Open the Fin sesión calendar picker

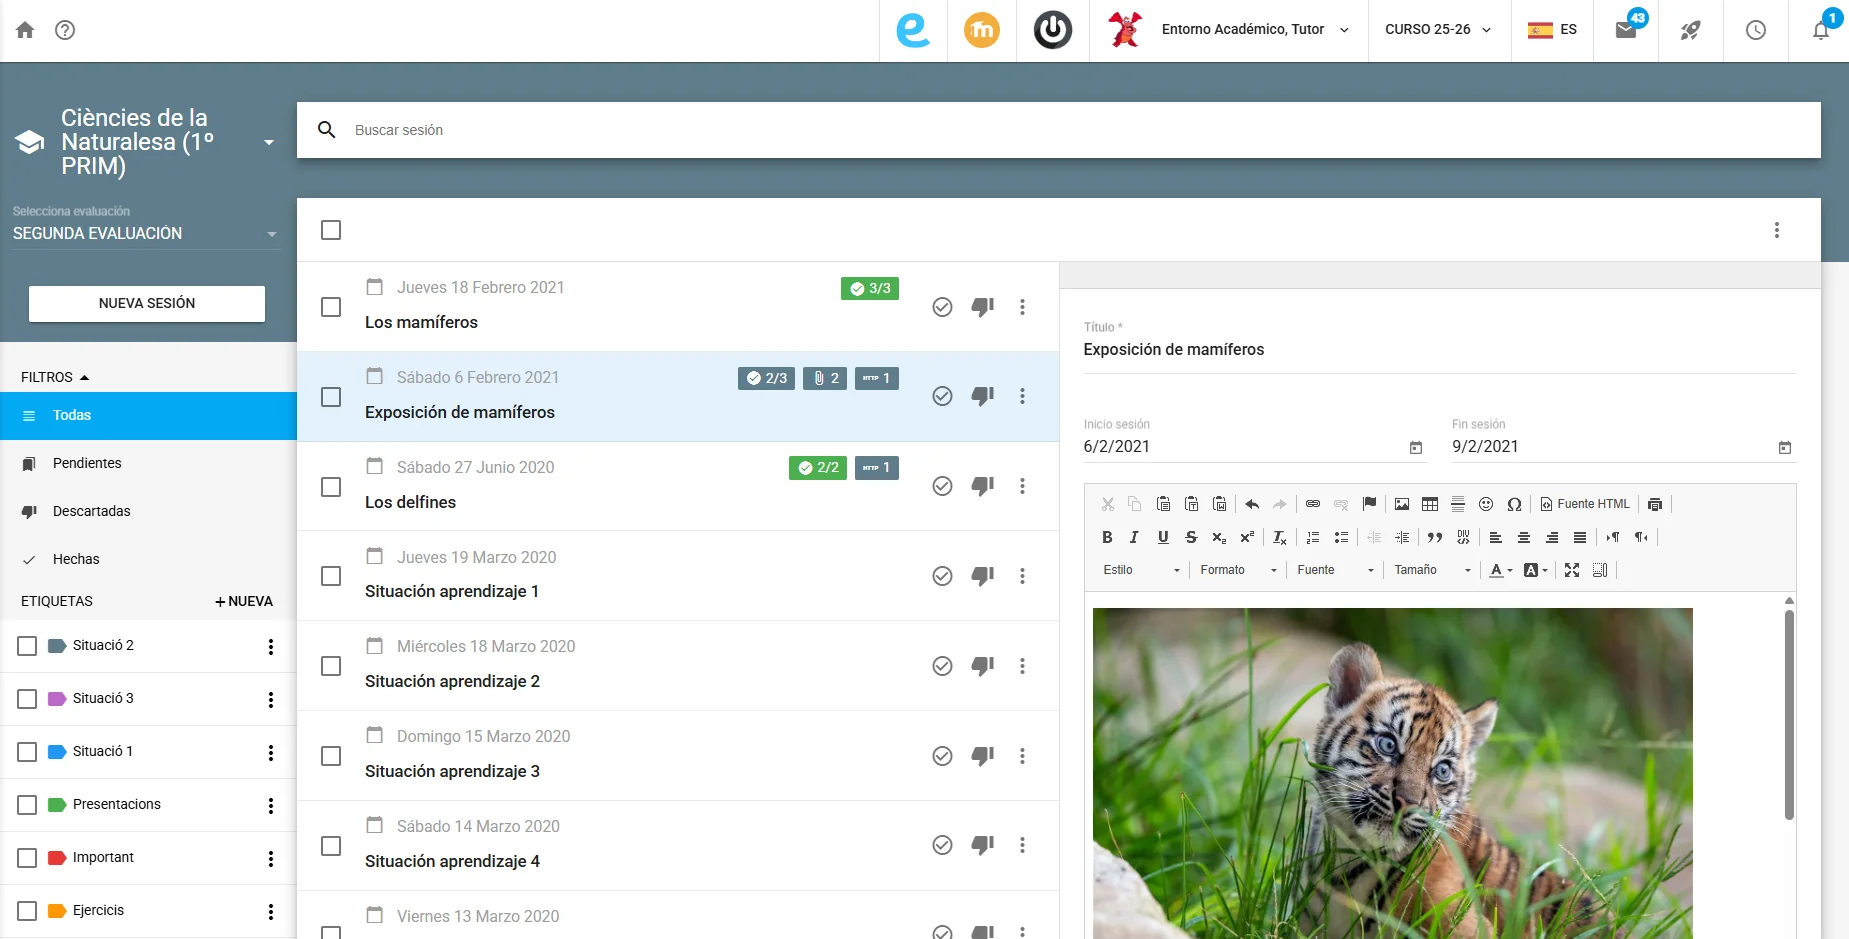(x=1785, y=447)
